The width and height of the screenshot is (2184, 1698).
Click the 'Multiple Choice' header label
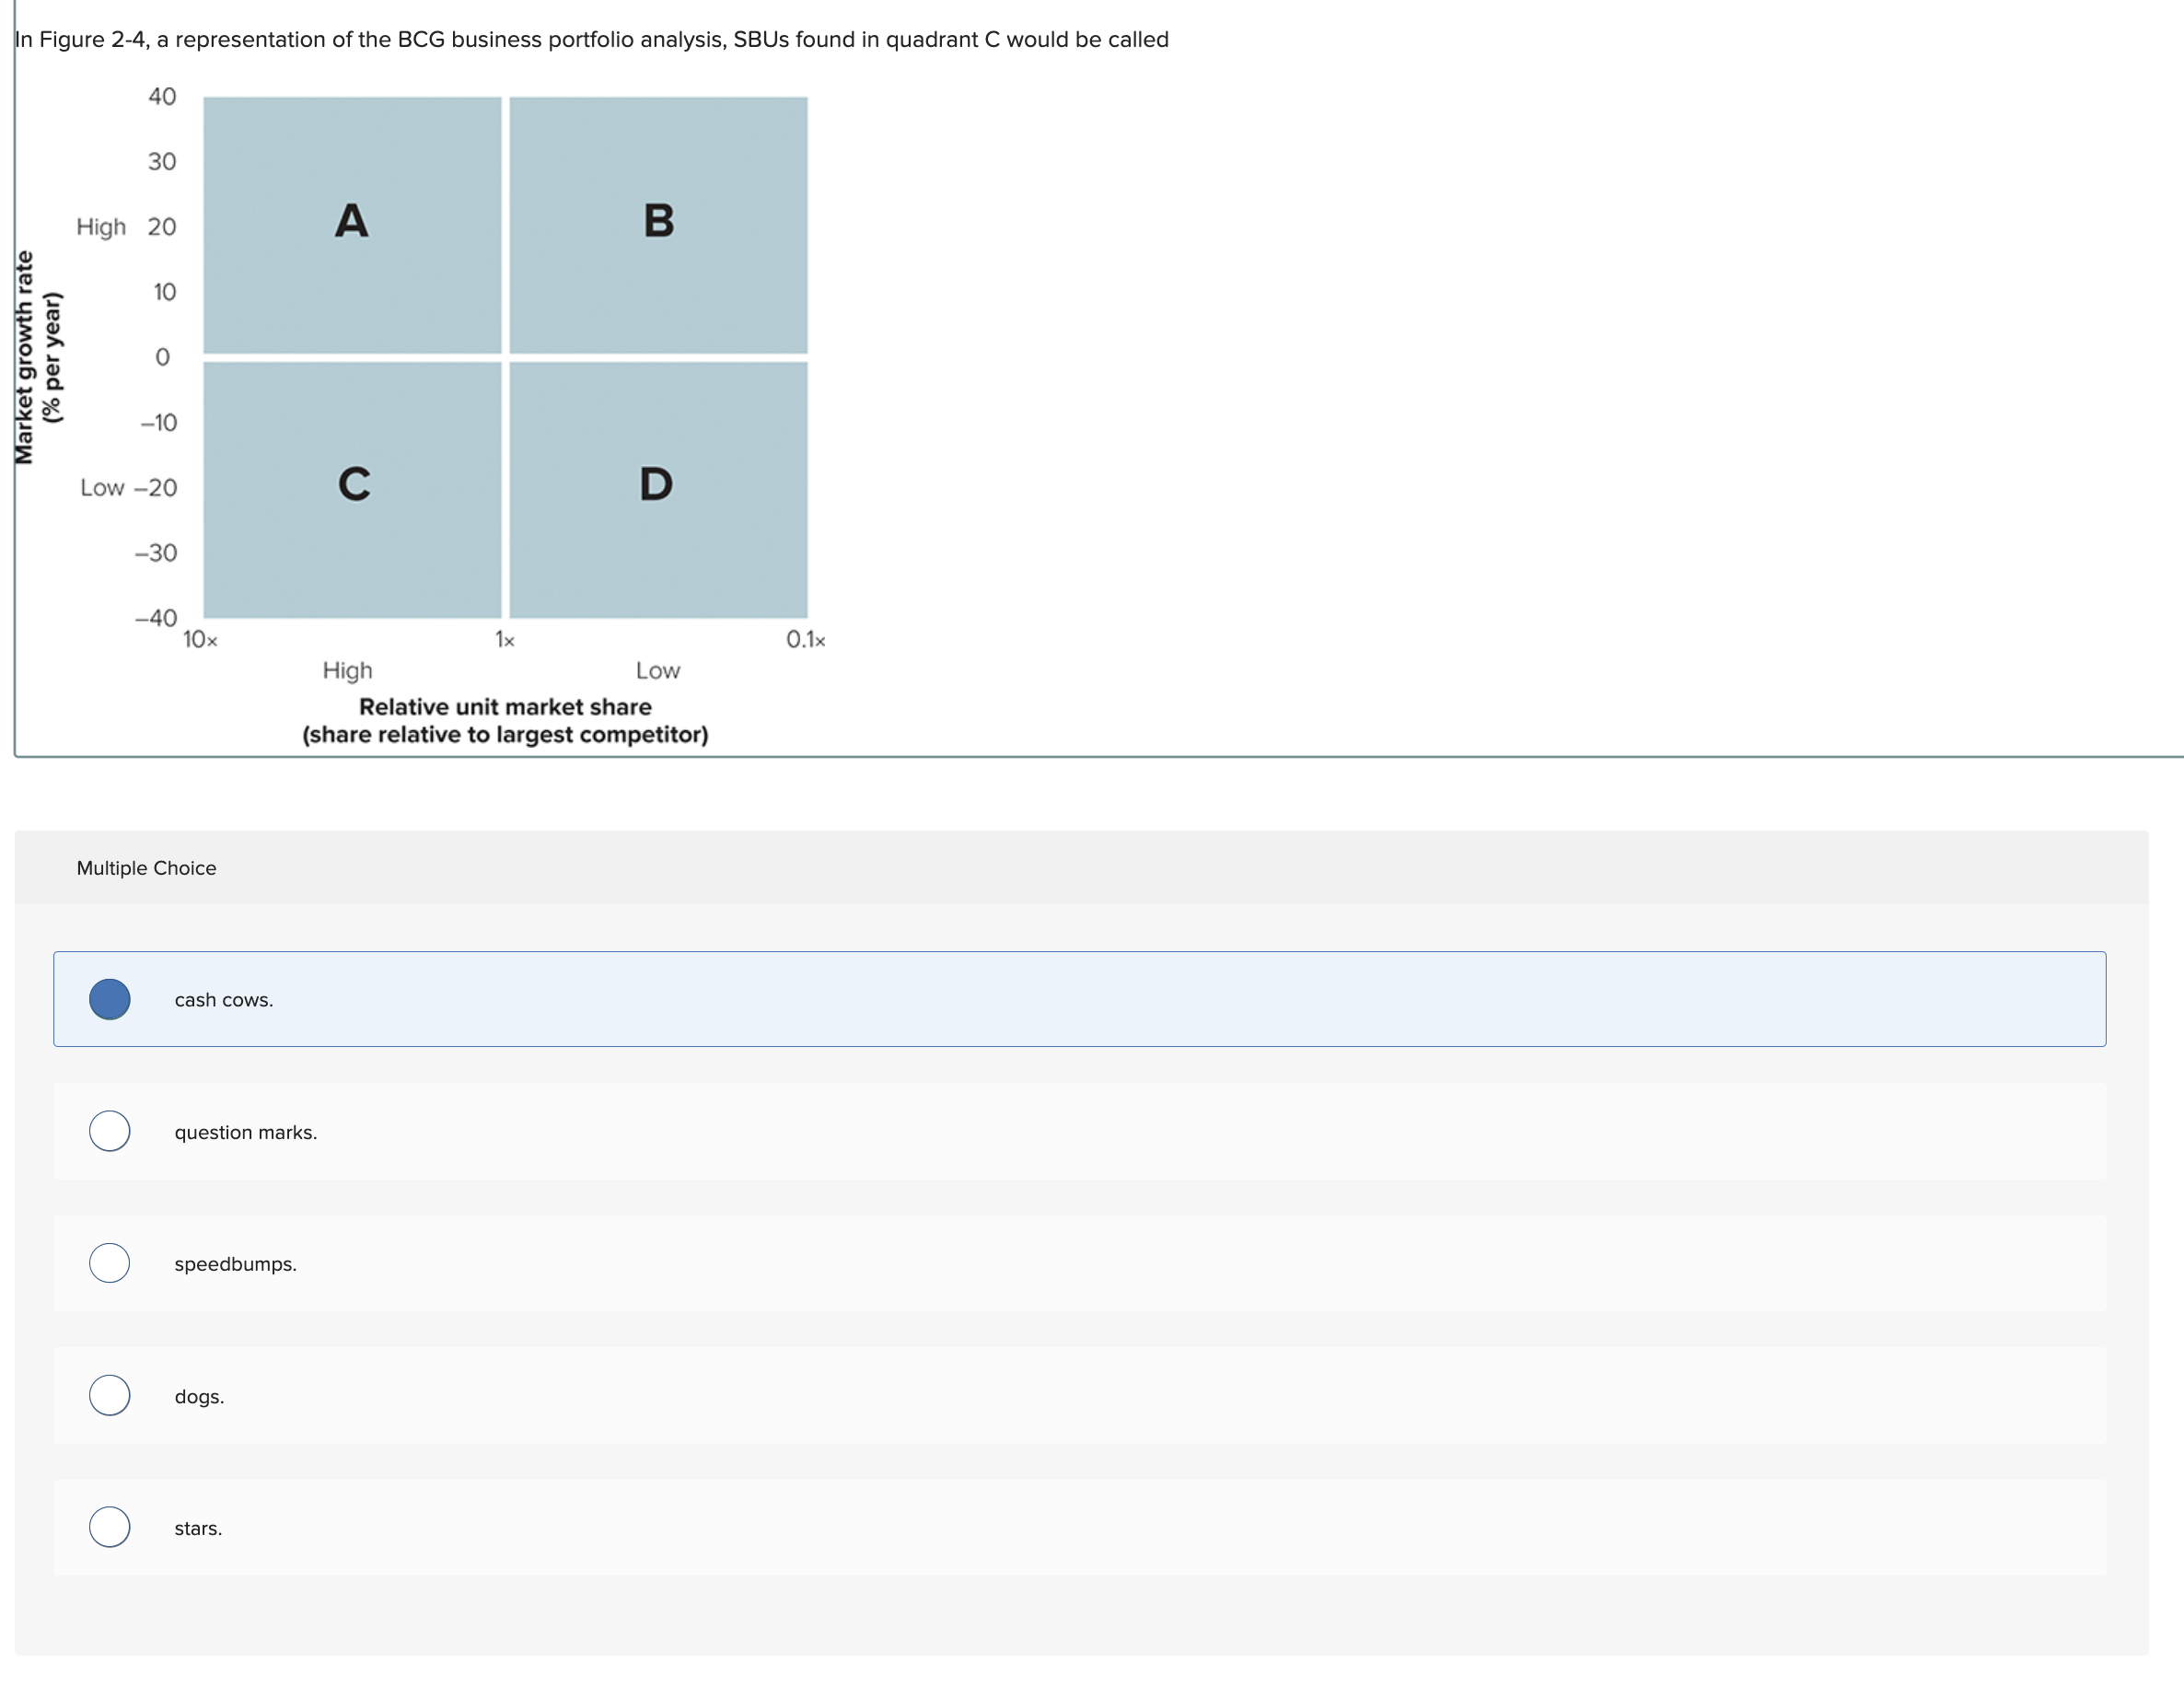click(146, 868)
